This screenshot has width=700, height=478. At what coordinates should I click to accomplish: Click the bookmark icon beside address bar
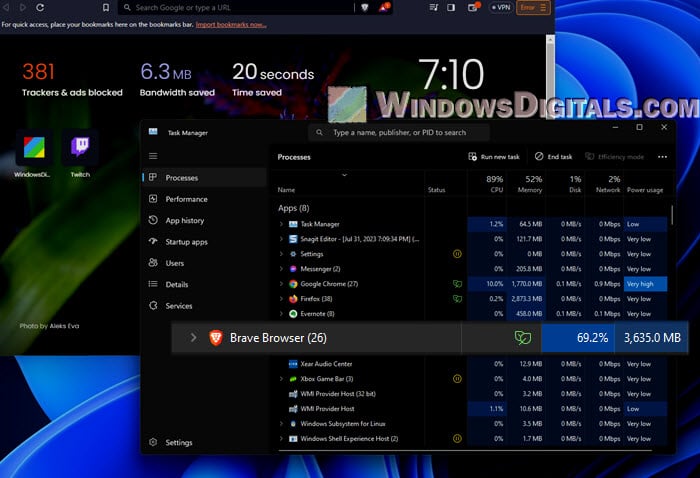106,8
